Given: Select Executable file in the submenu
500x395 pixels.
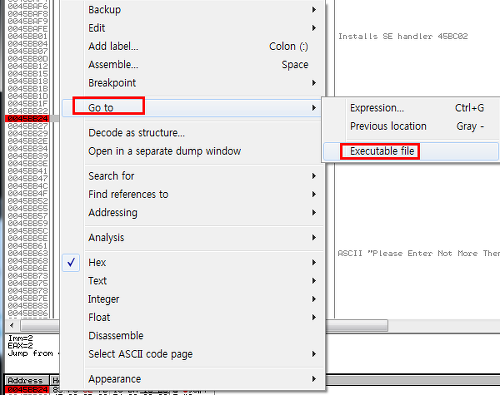Looking at the screenshot, I should (411, 151).
